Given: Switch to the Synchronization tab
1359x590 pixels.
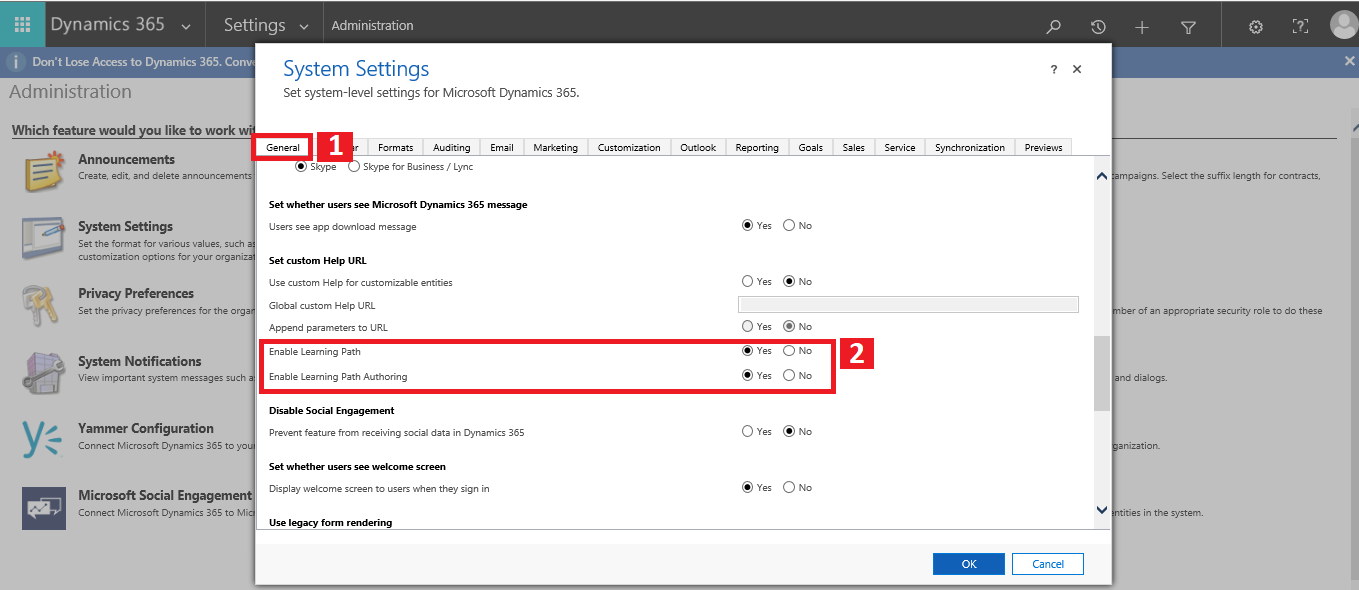Looking at the screenshot, I should pos(970,147).
